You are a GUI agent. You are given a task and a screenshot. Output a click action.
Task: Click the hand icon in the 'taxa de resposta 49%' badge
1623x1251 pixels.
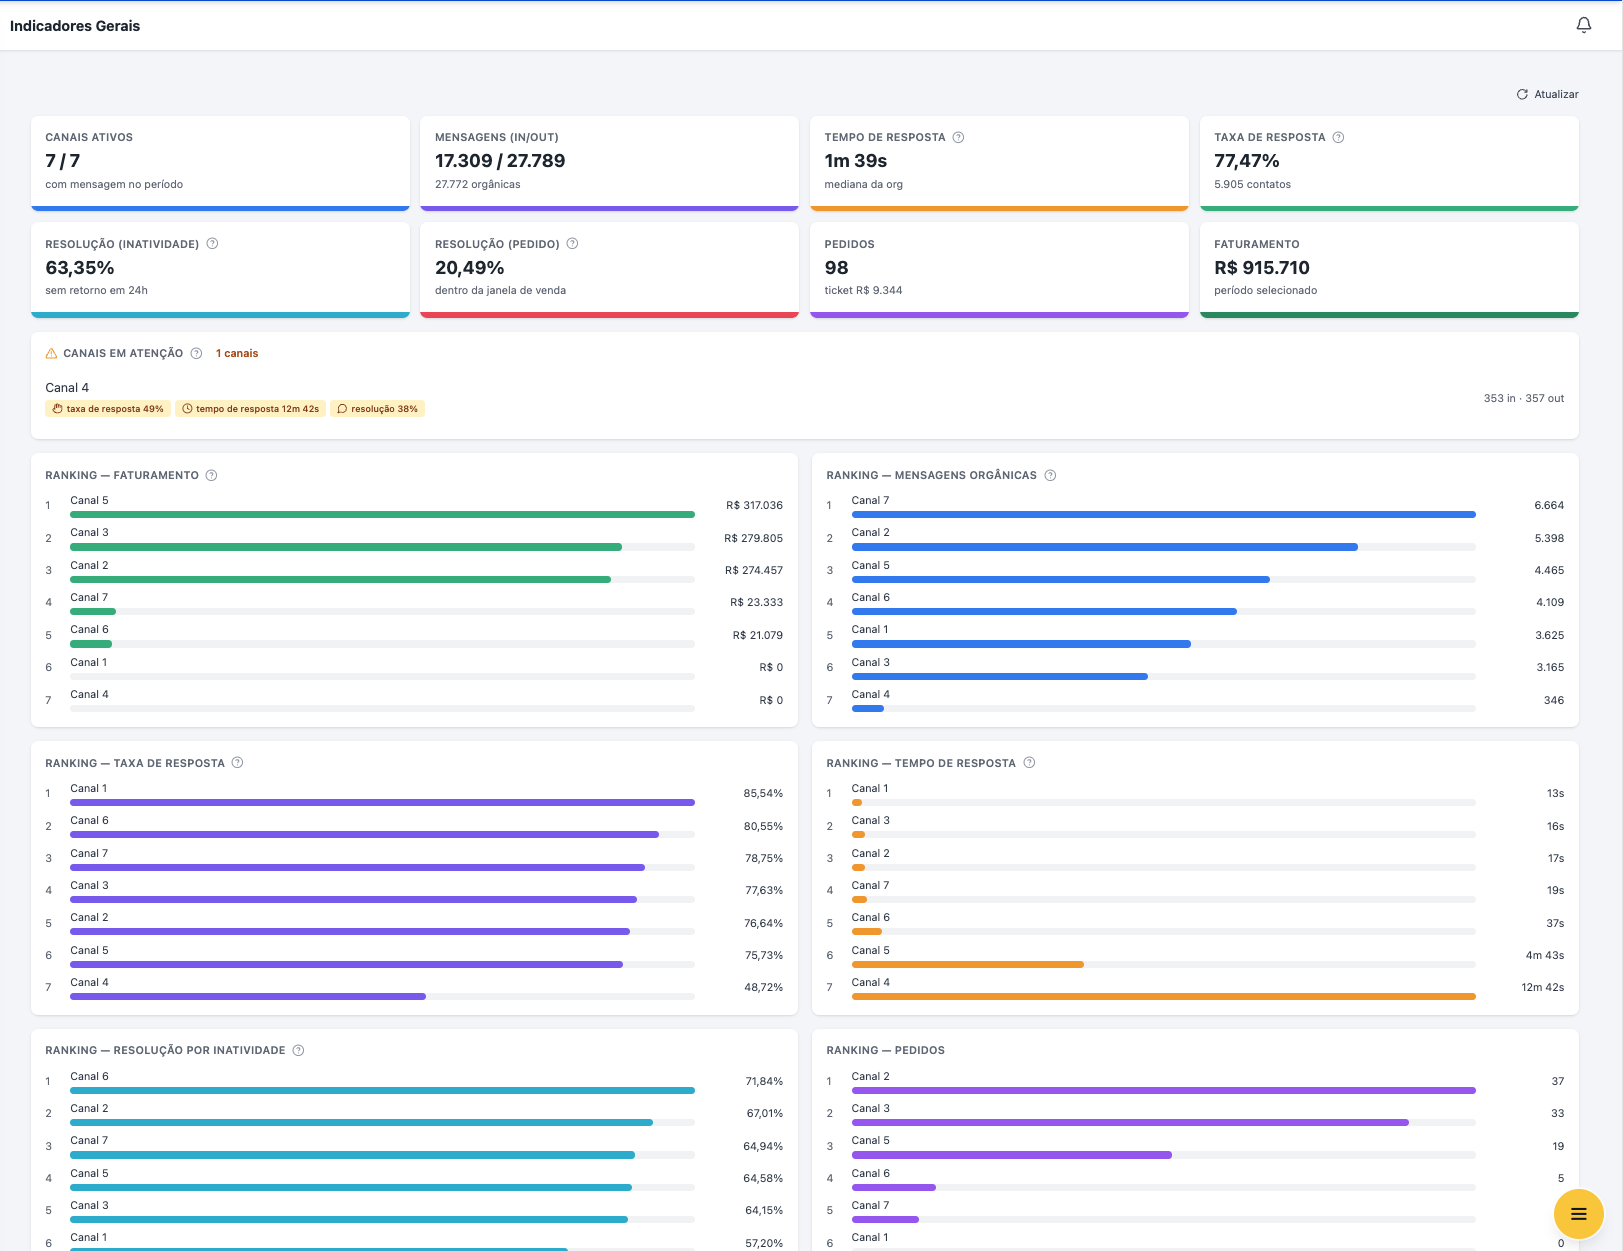click(x=58, y=409)
